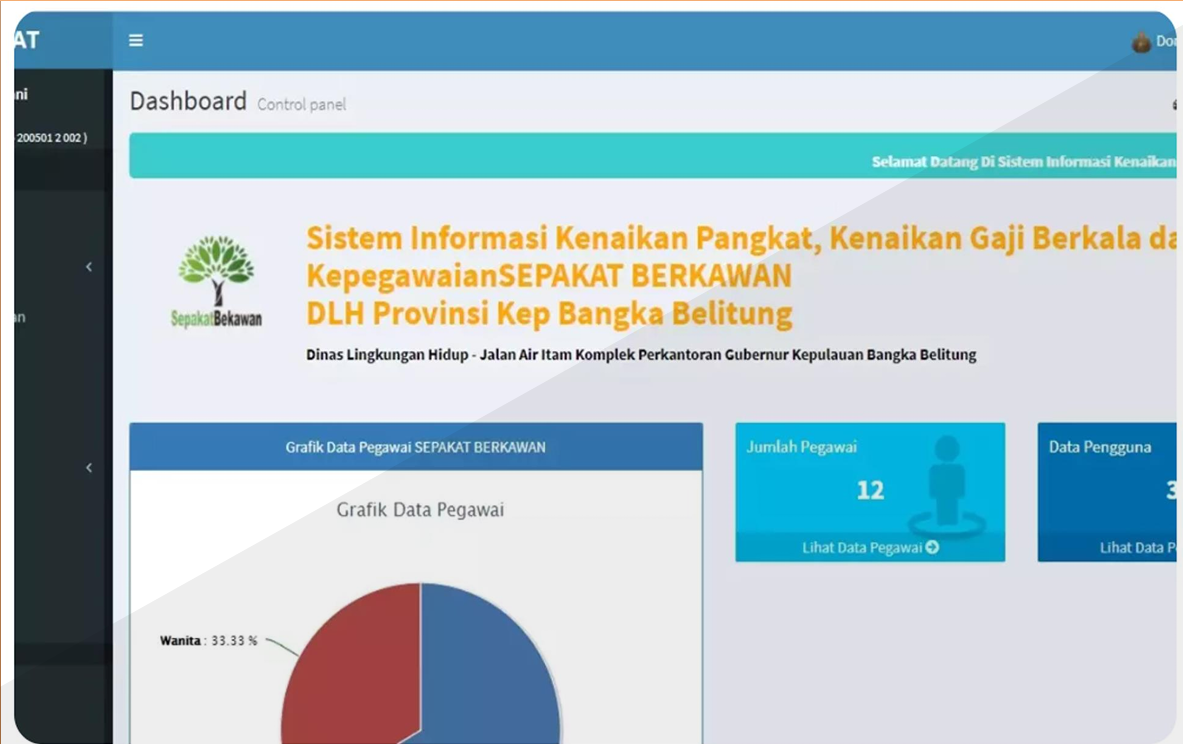Expand the lower sidebar menu chevron
This screenshot has width=1183, height=744.
(x=89, y=468)
